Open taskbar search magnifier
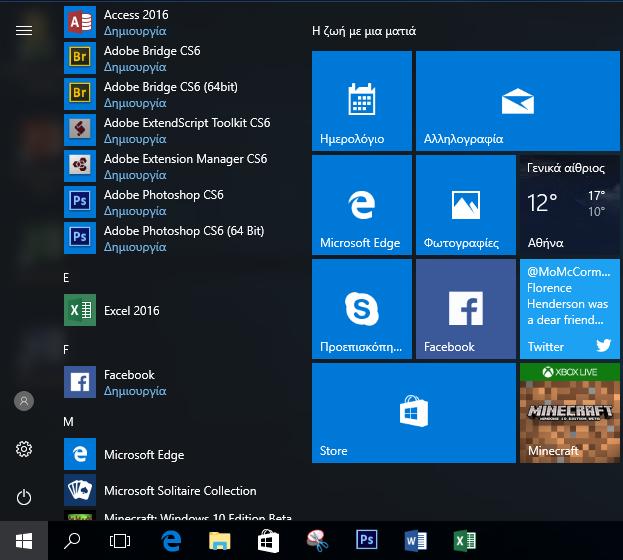 (x=72, y=541)
